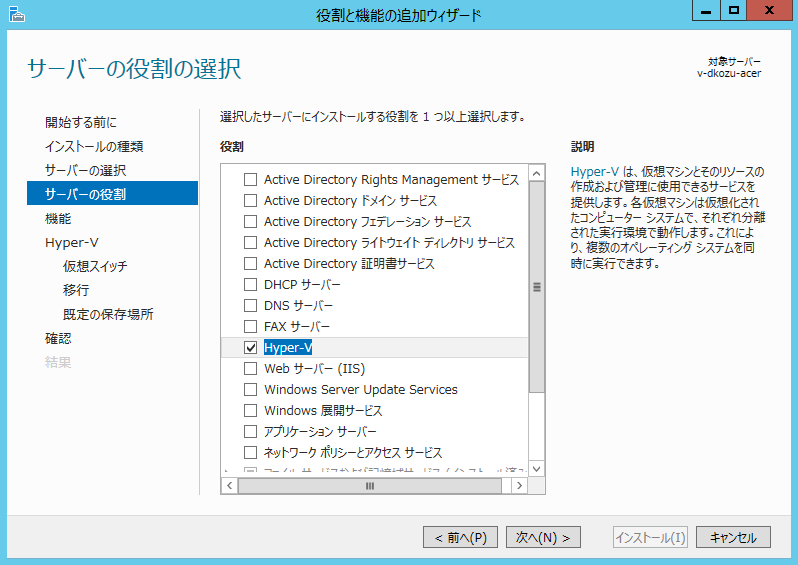Click down arrow of roles list scrollbar

click(x=536, y=468)
